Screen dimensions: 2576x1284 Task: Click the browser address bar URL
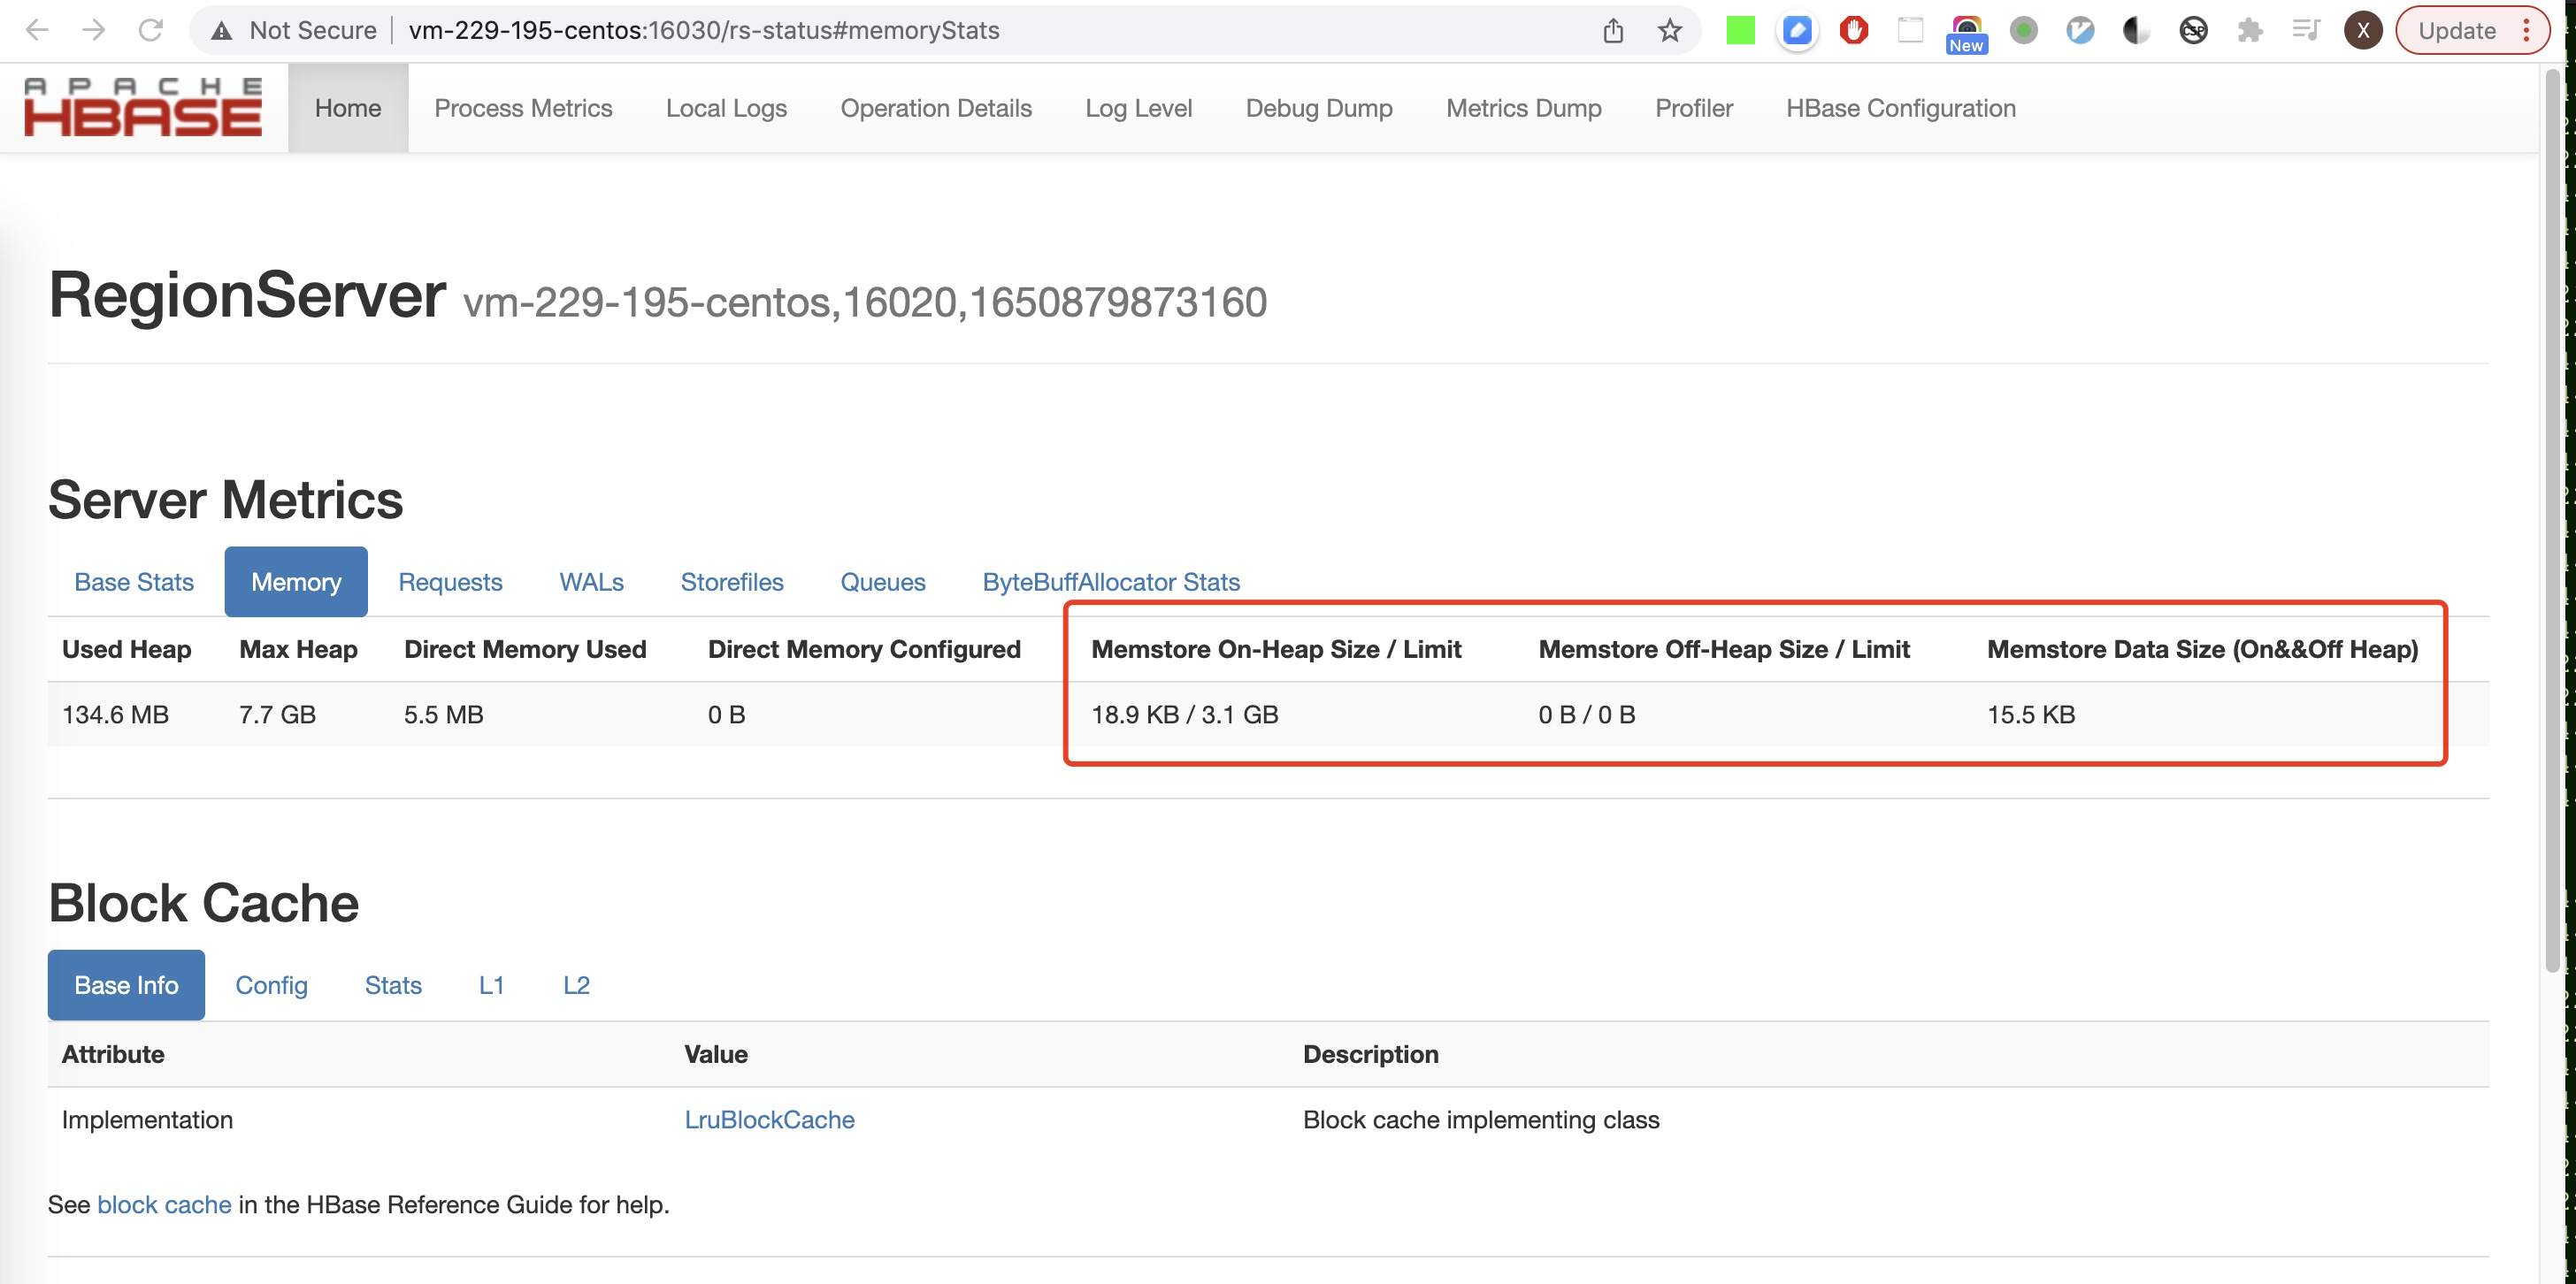pos(703,30)
